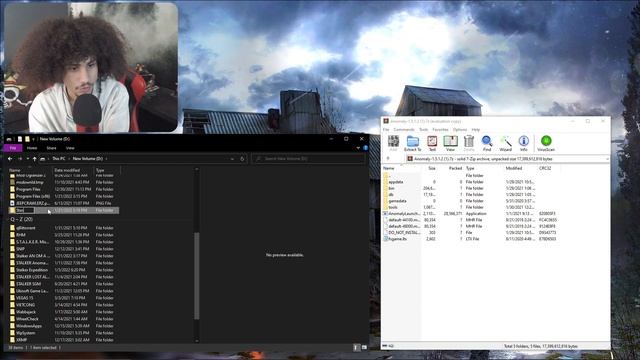Select the appdata folder in the archive
Viewport: 640px width, 360px height.
(x=396, y=182)
